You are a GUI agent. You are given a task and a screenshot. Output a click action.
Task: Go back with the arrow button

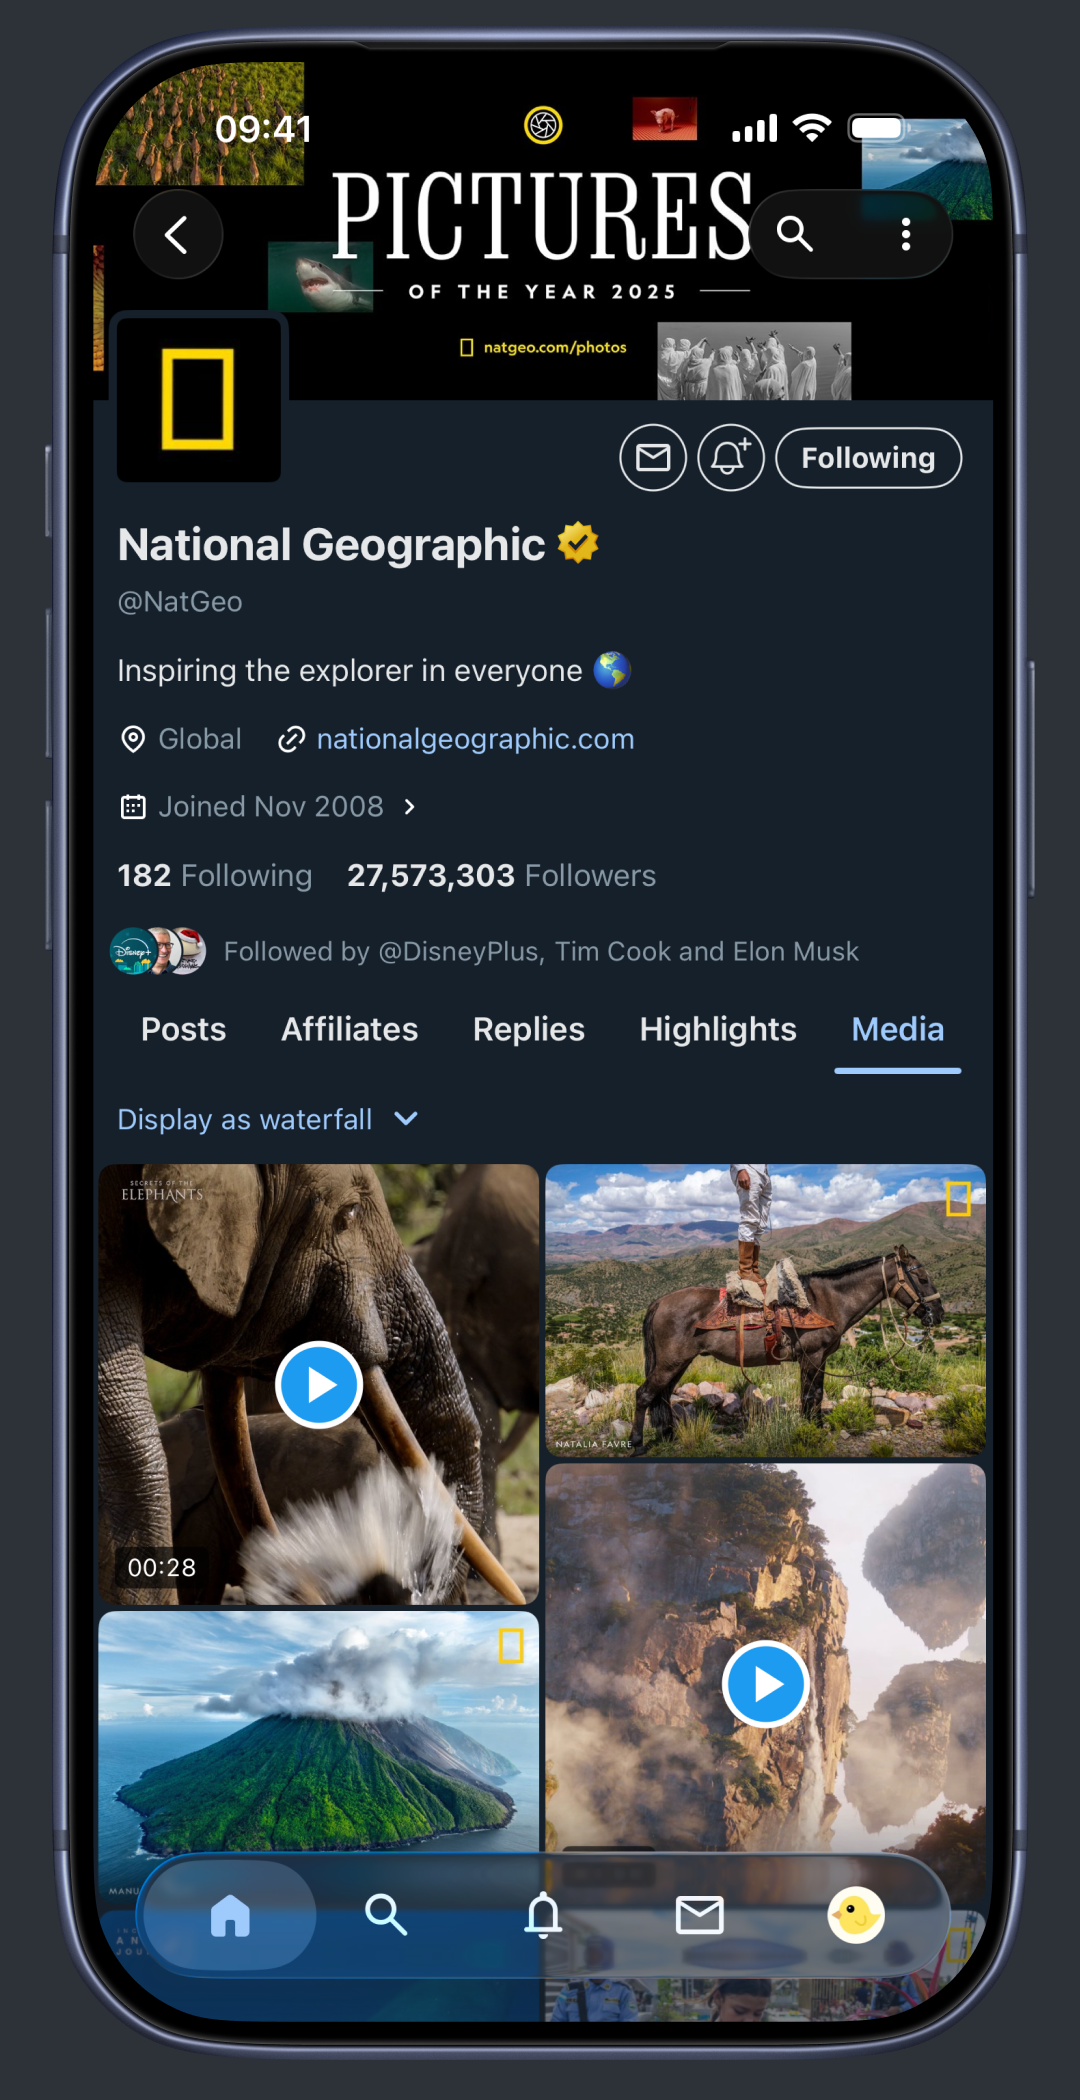(178, 234)
